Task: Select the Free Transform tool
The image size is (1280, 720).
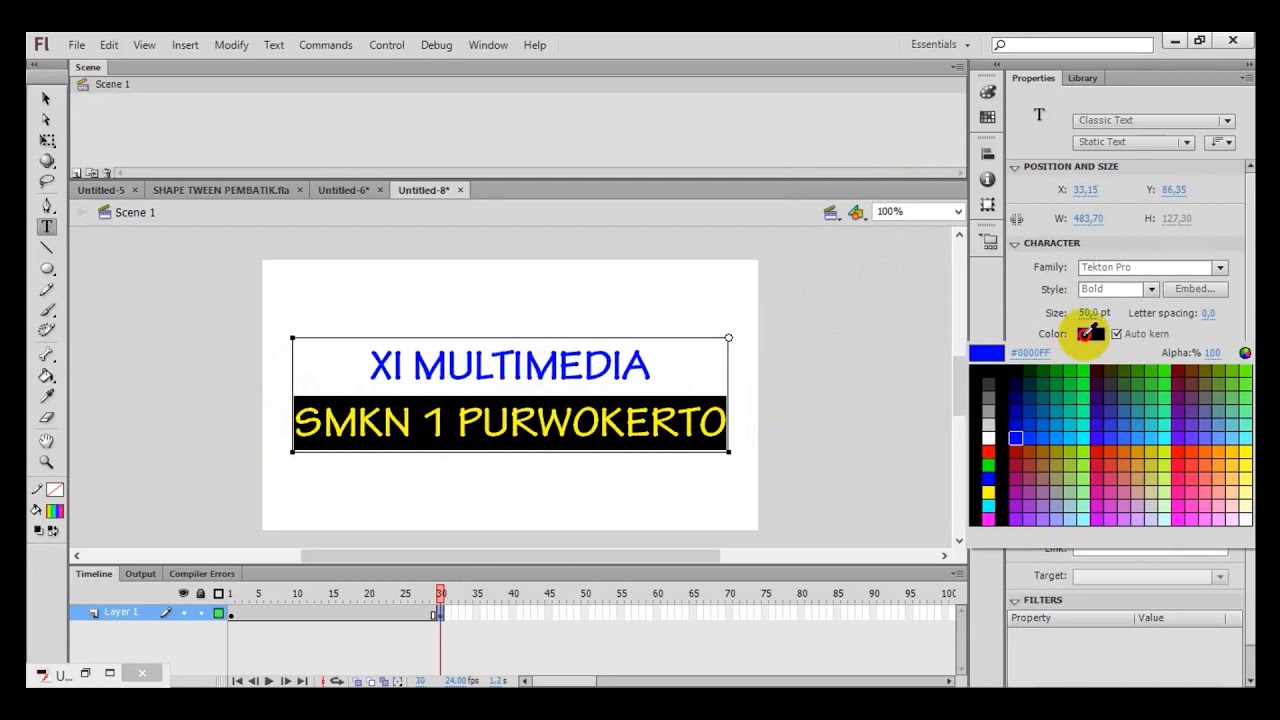Action: pos(46,140)
